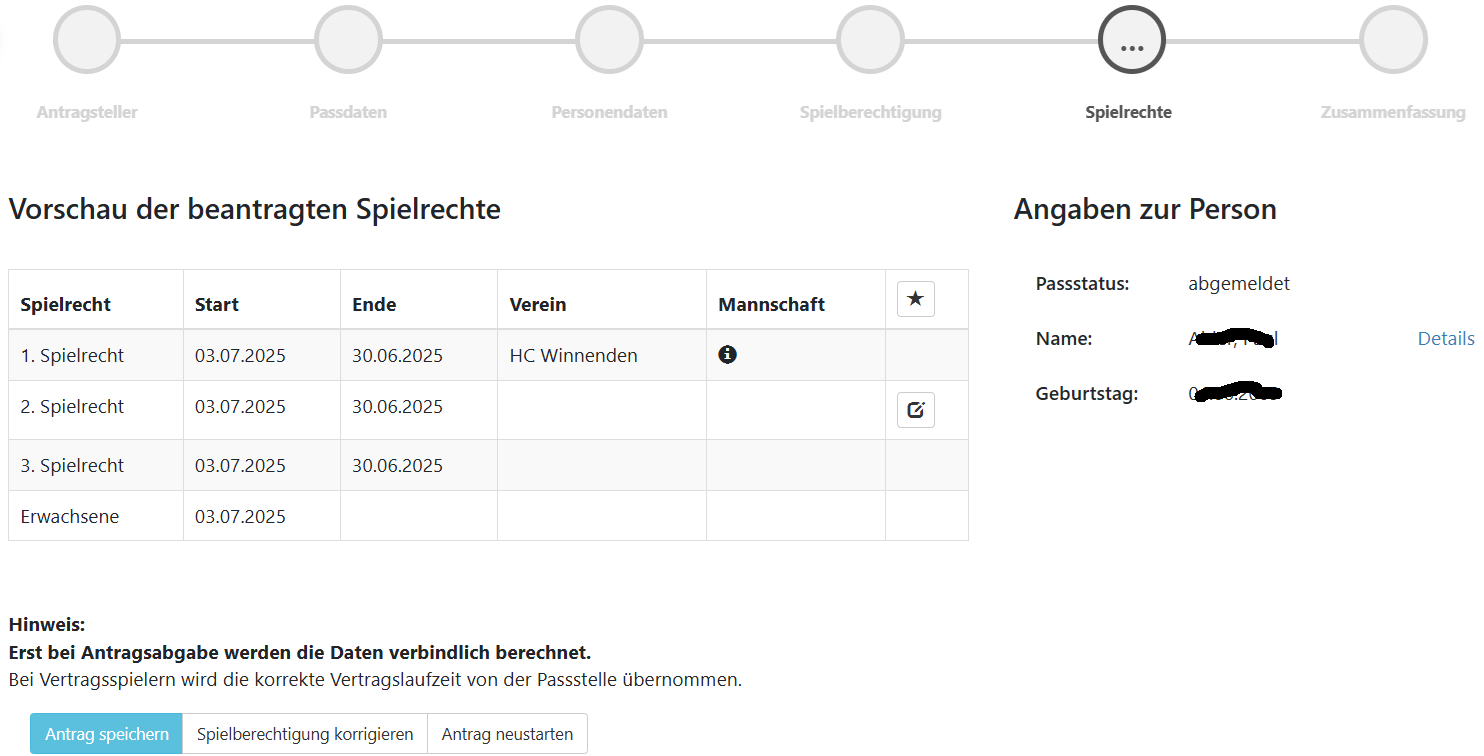Jump to the Zusammenfassung step circle
Viewport: 1484px width, 756px height.
[x=1393, y=40]
